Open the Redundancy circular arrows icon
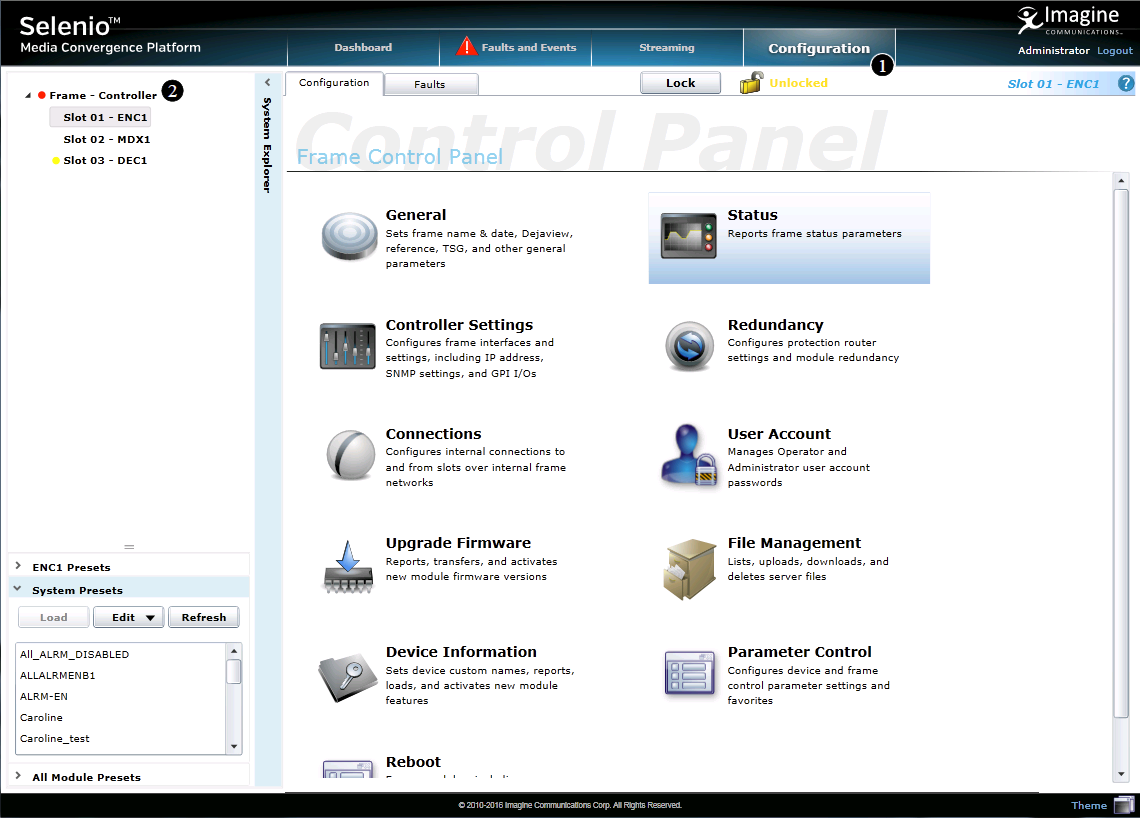This screenshot has width=1140, height=818. [689, 346]
